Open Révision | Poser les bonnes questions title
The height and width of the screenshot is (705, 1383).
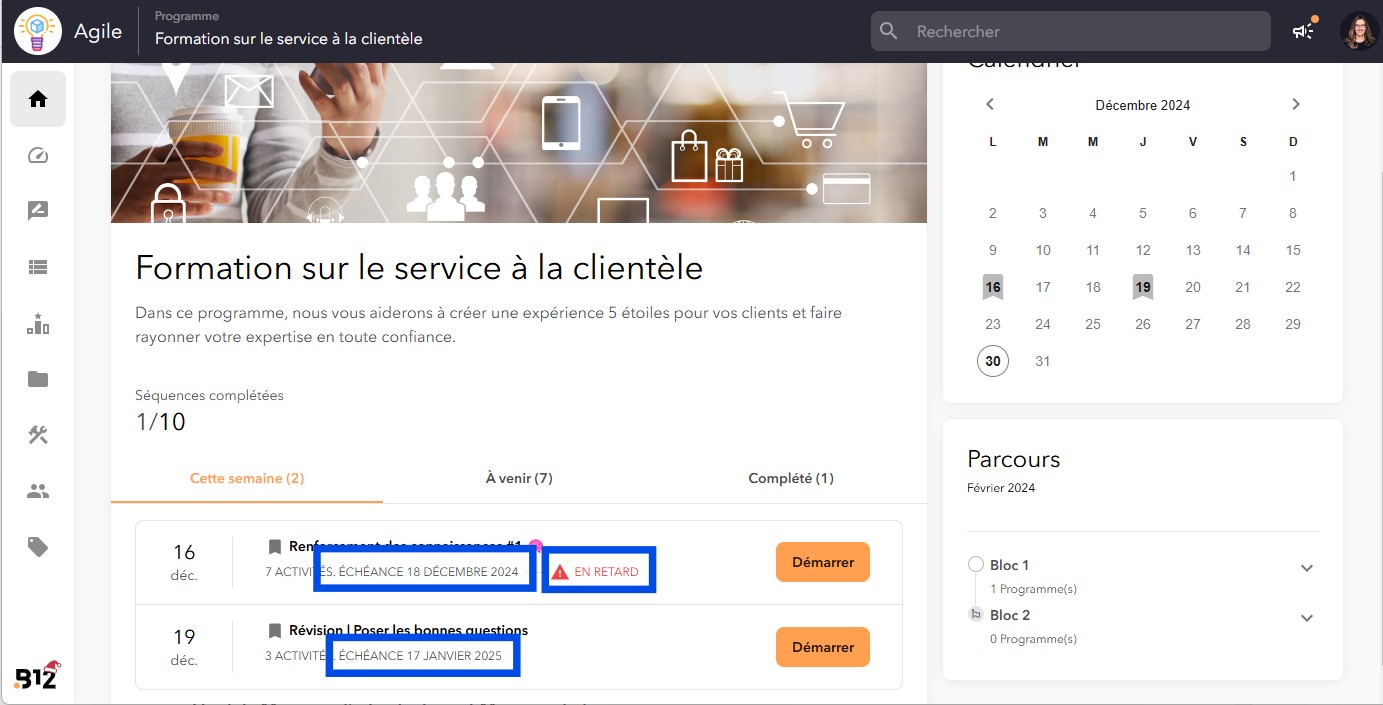(x=408, y=630)
